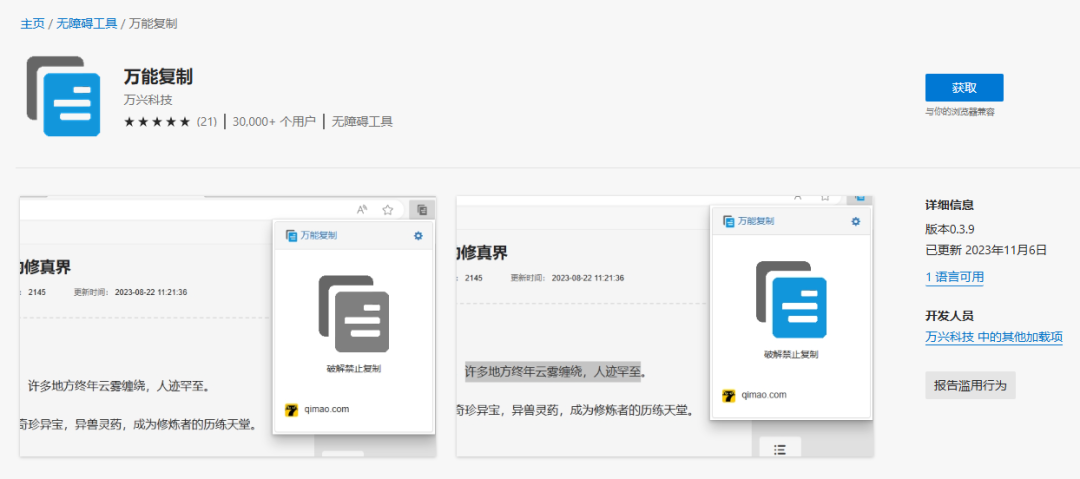Click the 已更新 2023年11月6日 text

coord(986,249)
